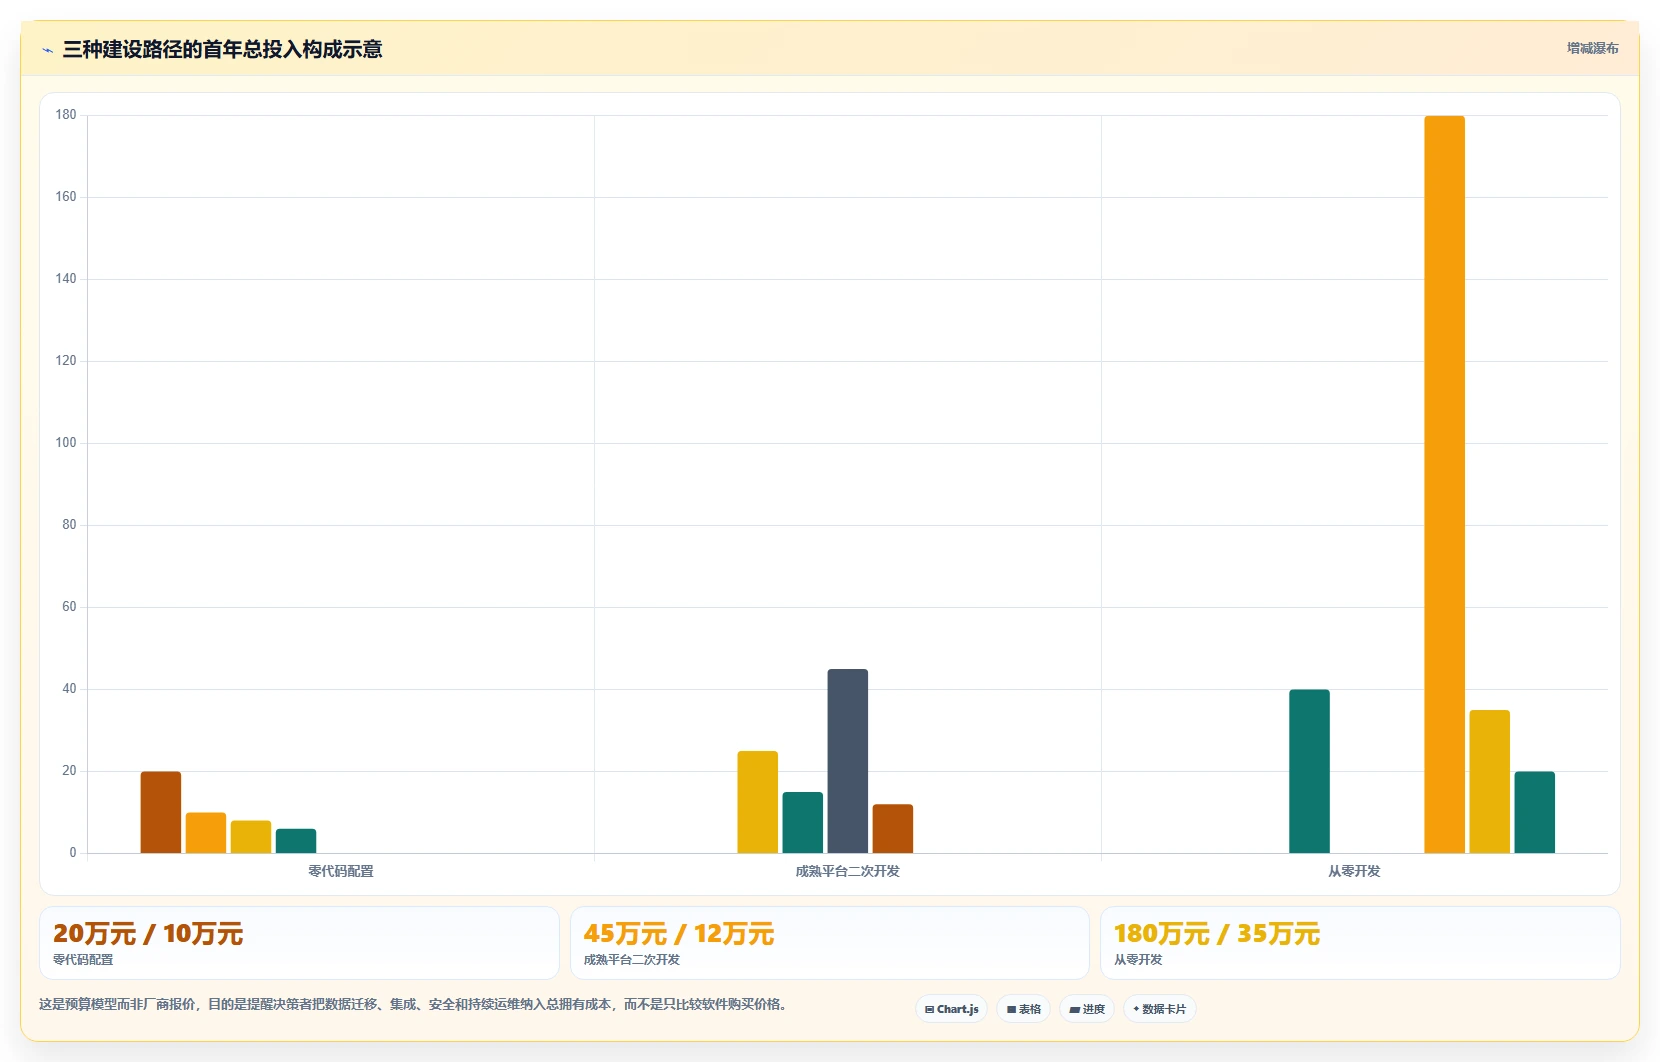
Task: Click the yellow 8 bar under 零代码配置
Action: (x=250, y=837)
